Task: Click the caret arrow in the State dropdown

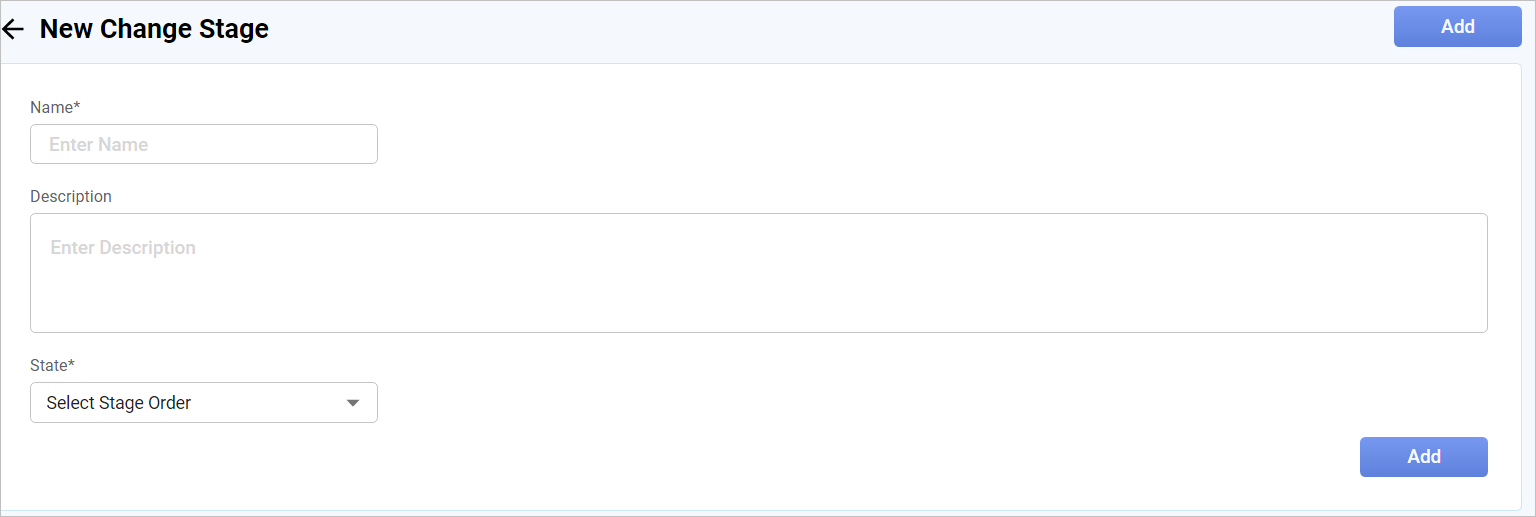Action: (x=352, y=403)
